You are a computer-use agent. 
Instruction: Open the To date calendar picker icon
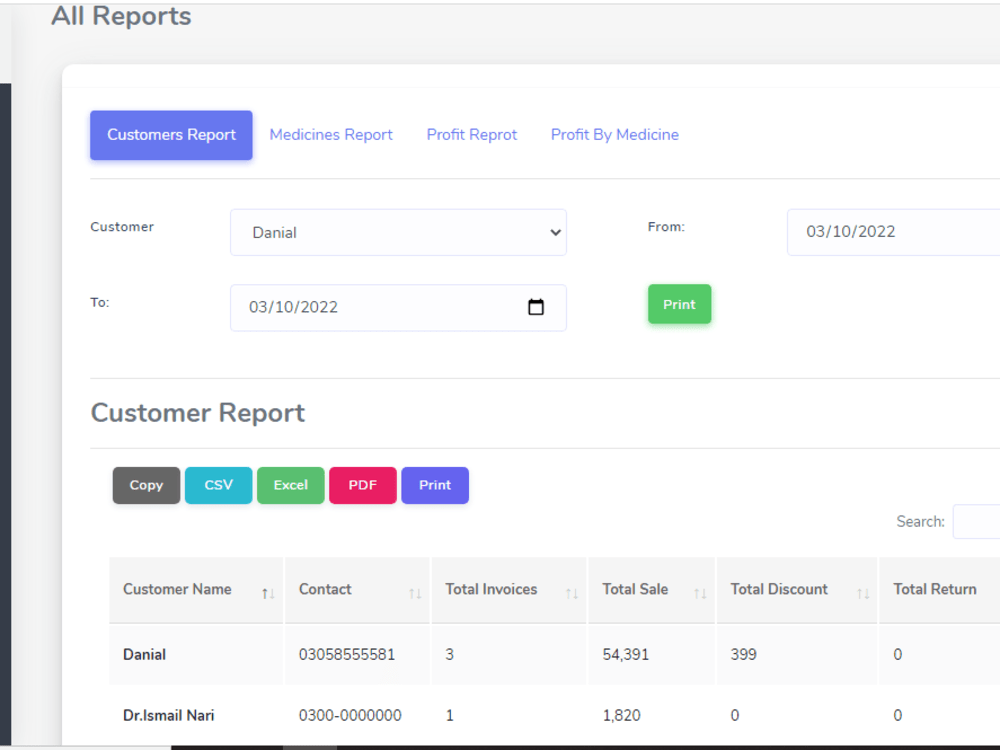[x=536, y=307]
